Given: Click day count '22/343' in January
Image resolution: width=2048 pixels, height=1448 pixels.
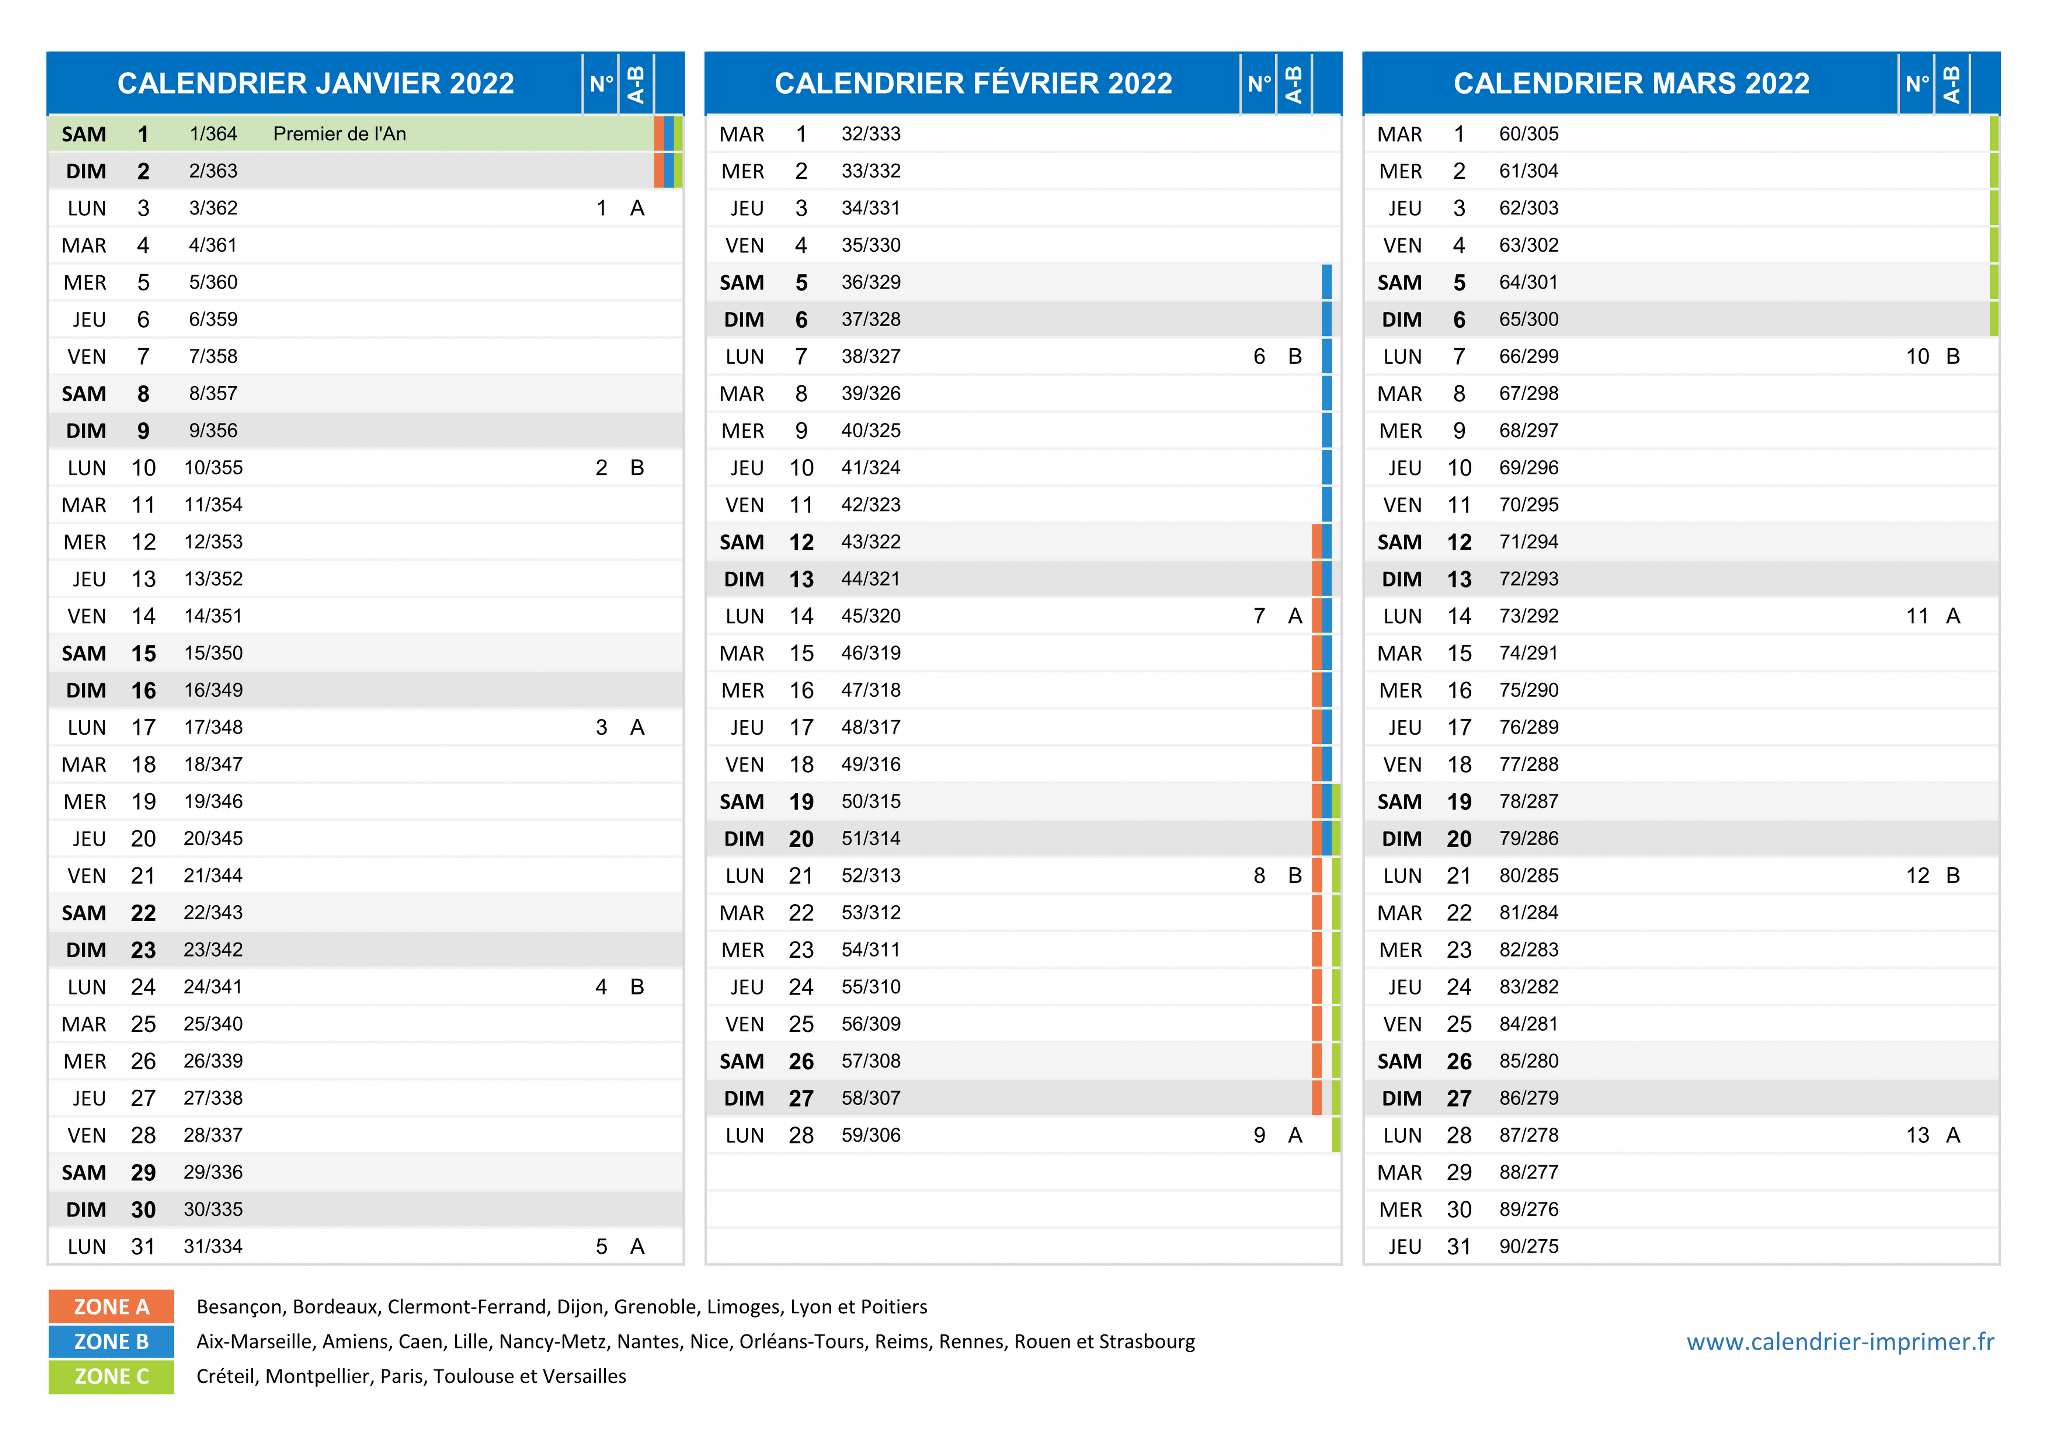Looking at the screenshot, I should click(x=213, y=912).
